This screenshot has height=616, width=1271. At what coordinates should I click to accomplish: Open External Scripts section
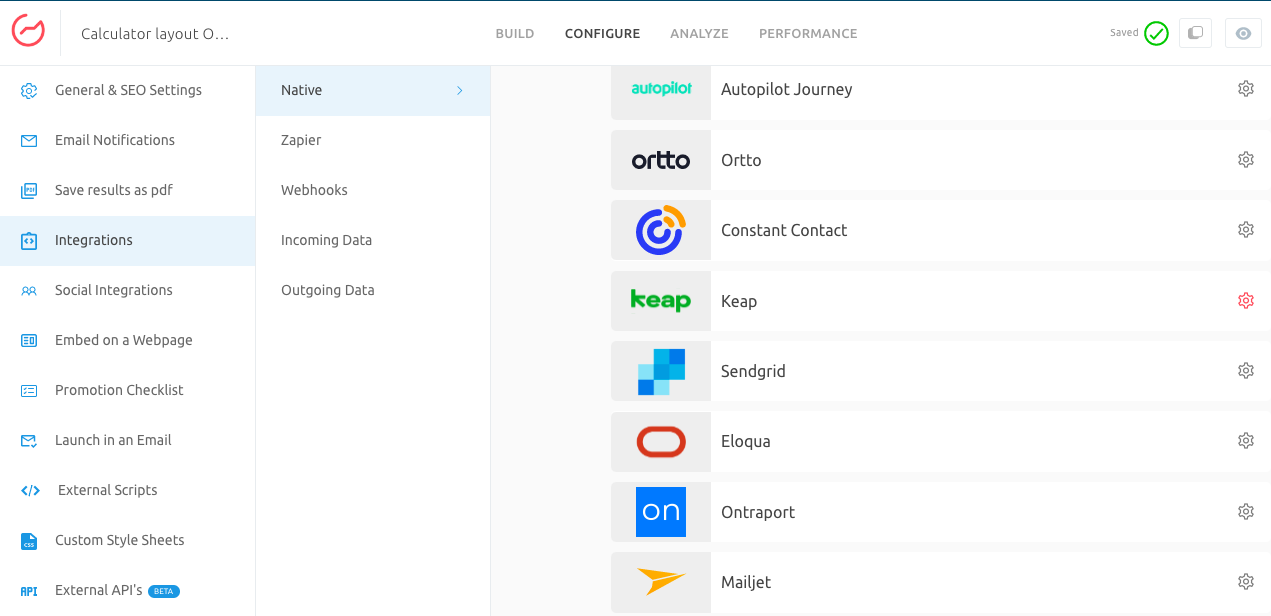click(x=128, y=490)
